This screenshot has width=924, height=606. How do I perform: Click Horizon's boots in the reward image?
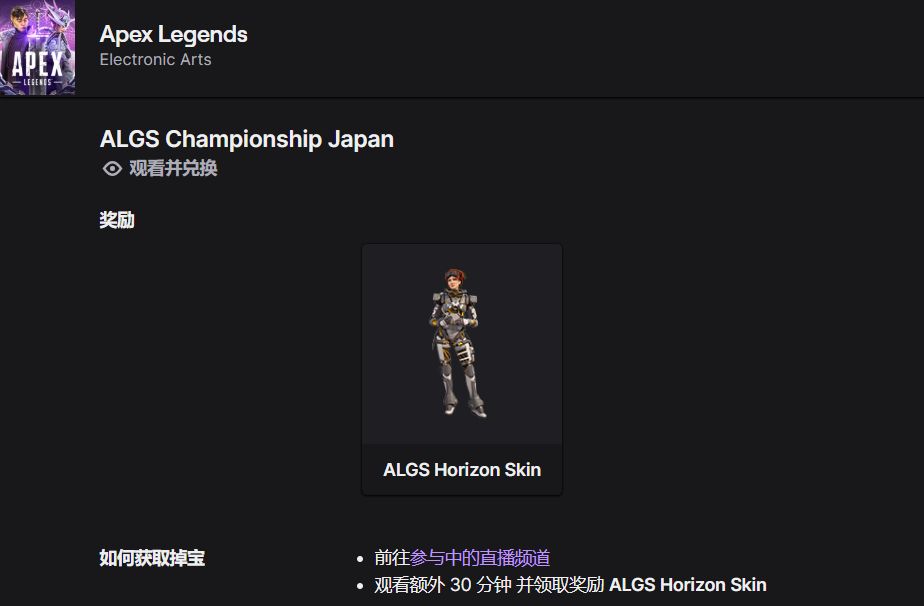466,408
